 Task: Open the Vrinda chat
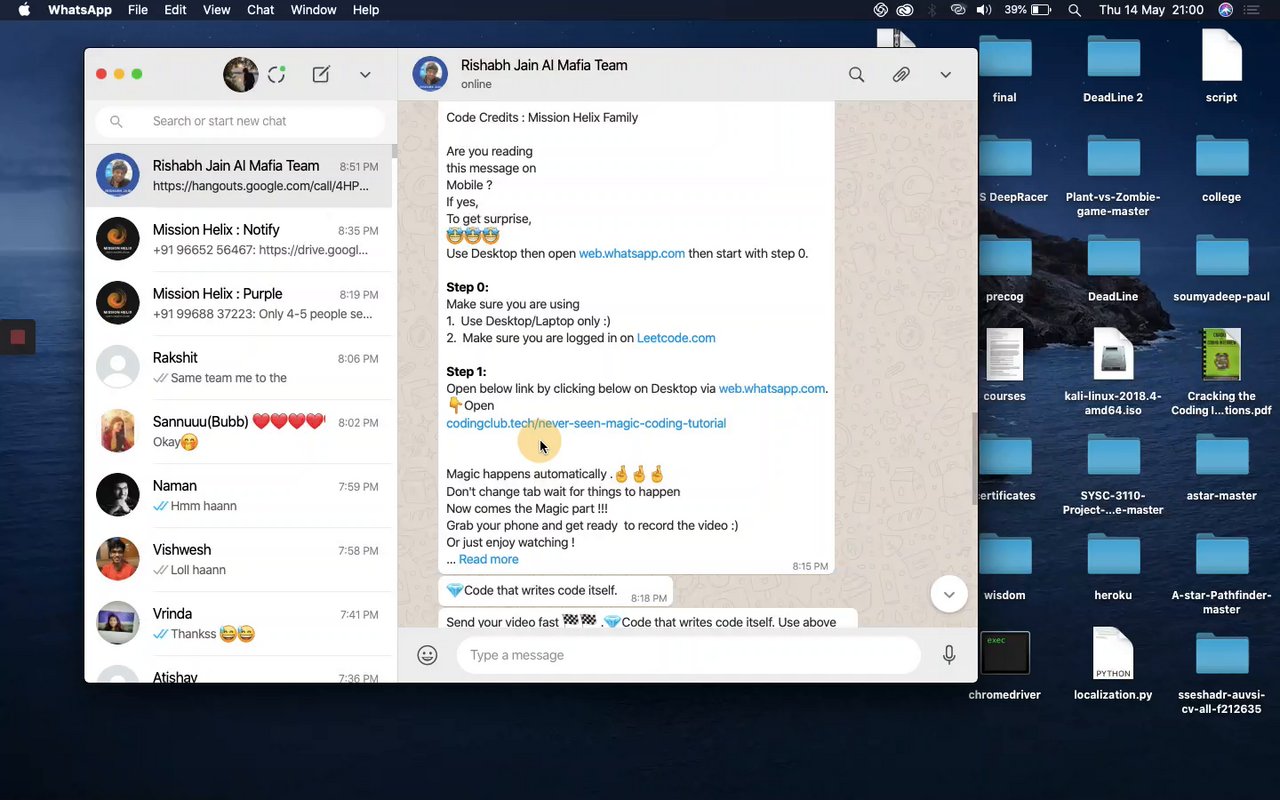click(x=240, y=623)
